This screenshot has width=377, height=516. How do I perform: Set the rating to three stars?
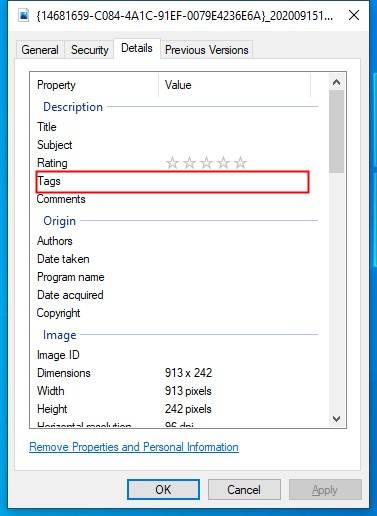pos(206,163)
